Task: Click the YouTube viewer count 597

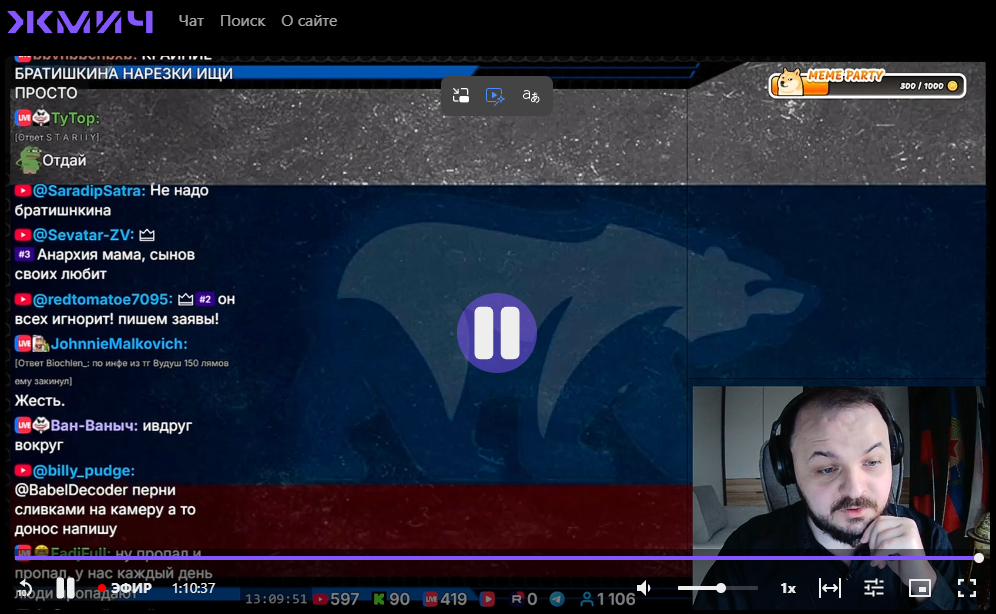Action: pos(337,599)
